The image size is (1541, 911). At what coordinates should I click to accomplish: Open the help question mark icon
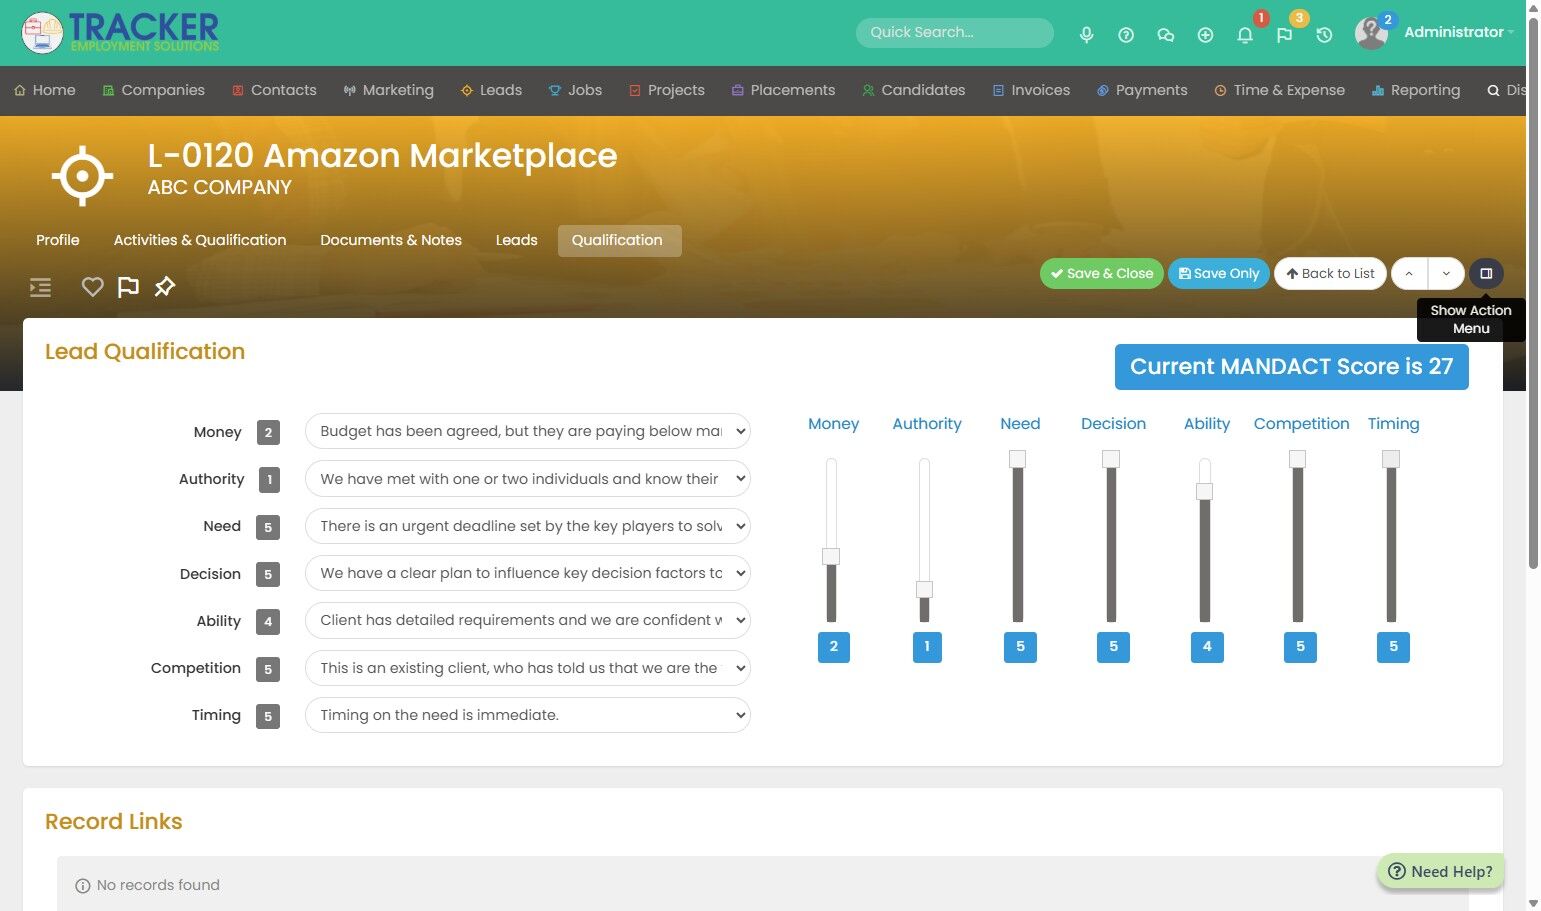coord(1126,35)
